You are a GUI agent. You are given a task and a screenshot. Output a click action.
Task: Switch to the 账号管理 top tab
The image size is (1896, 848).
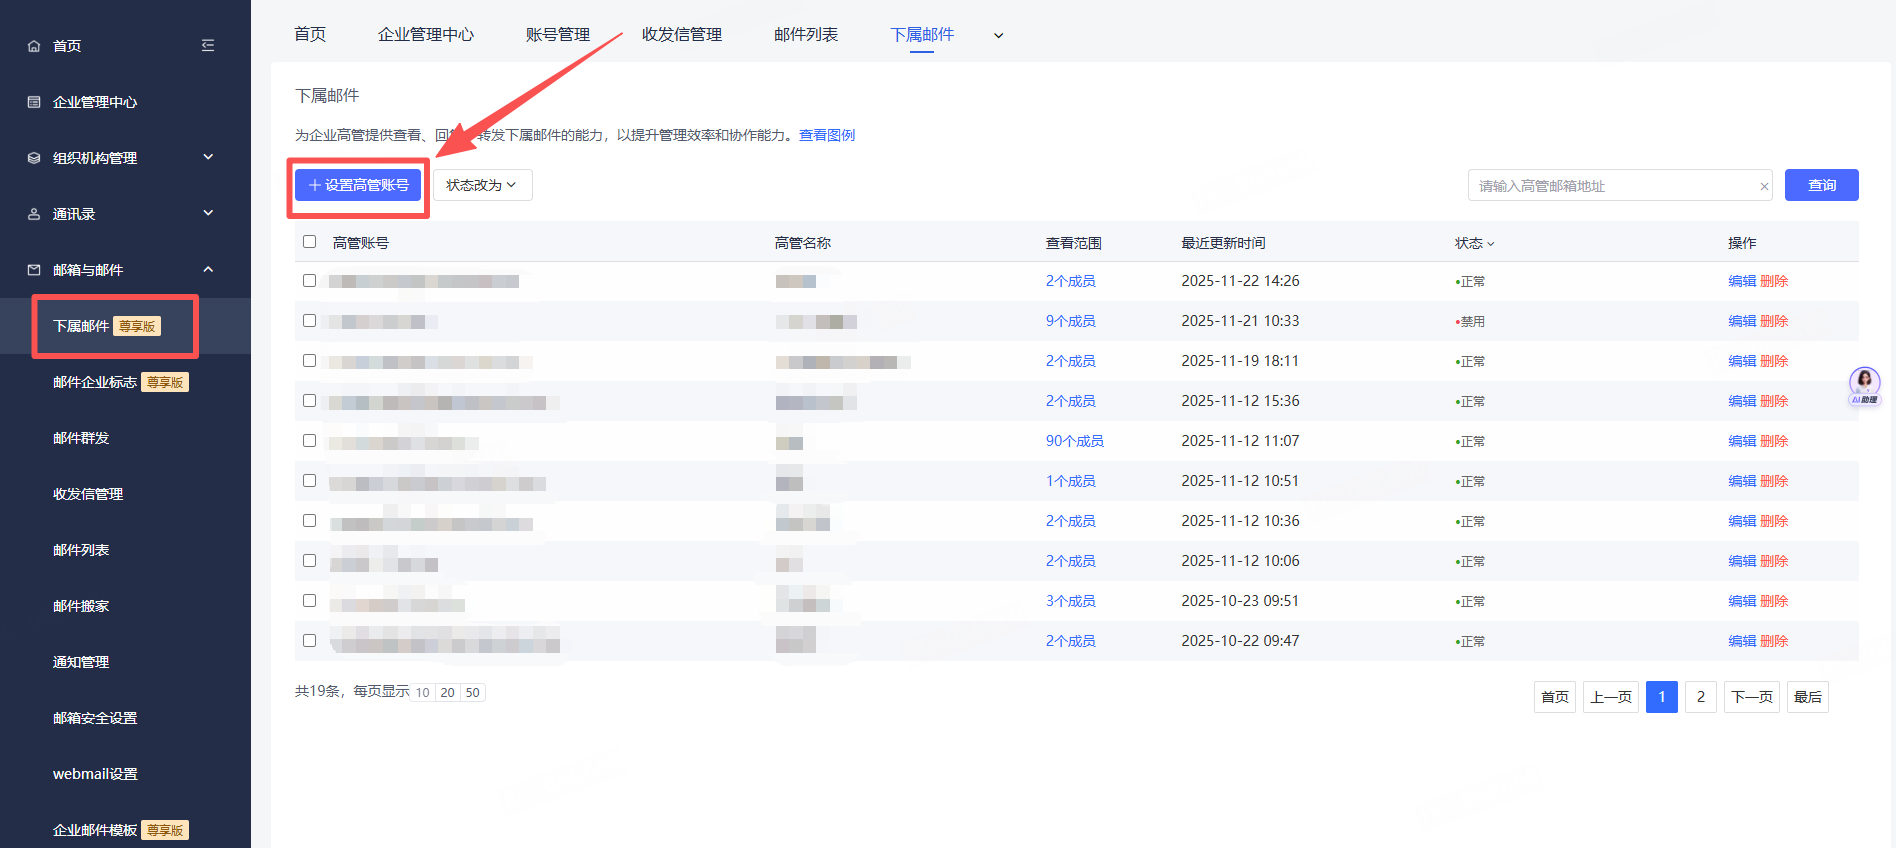[x=558, y=35]
